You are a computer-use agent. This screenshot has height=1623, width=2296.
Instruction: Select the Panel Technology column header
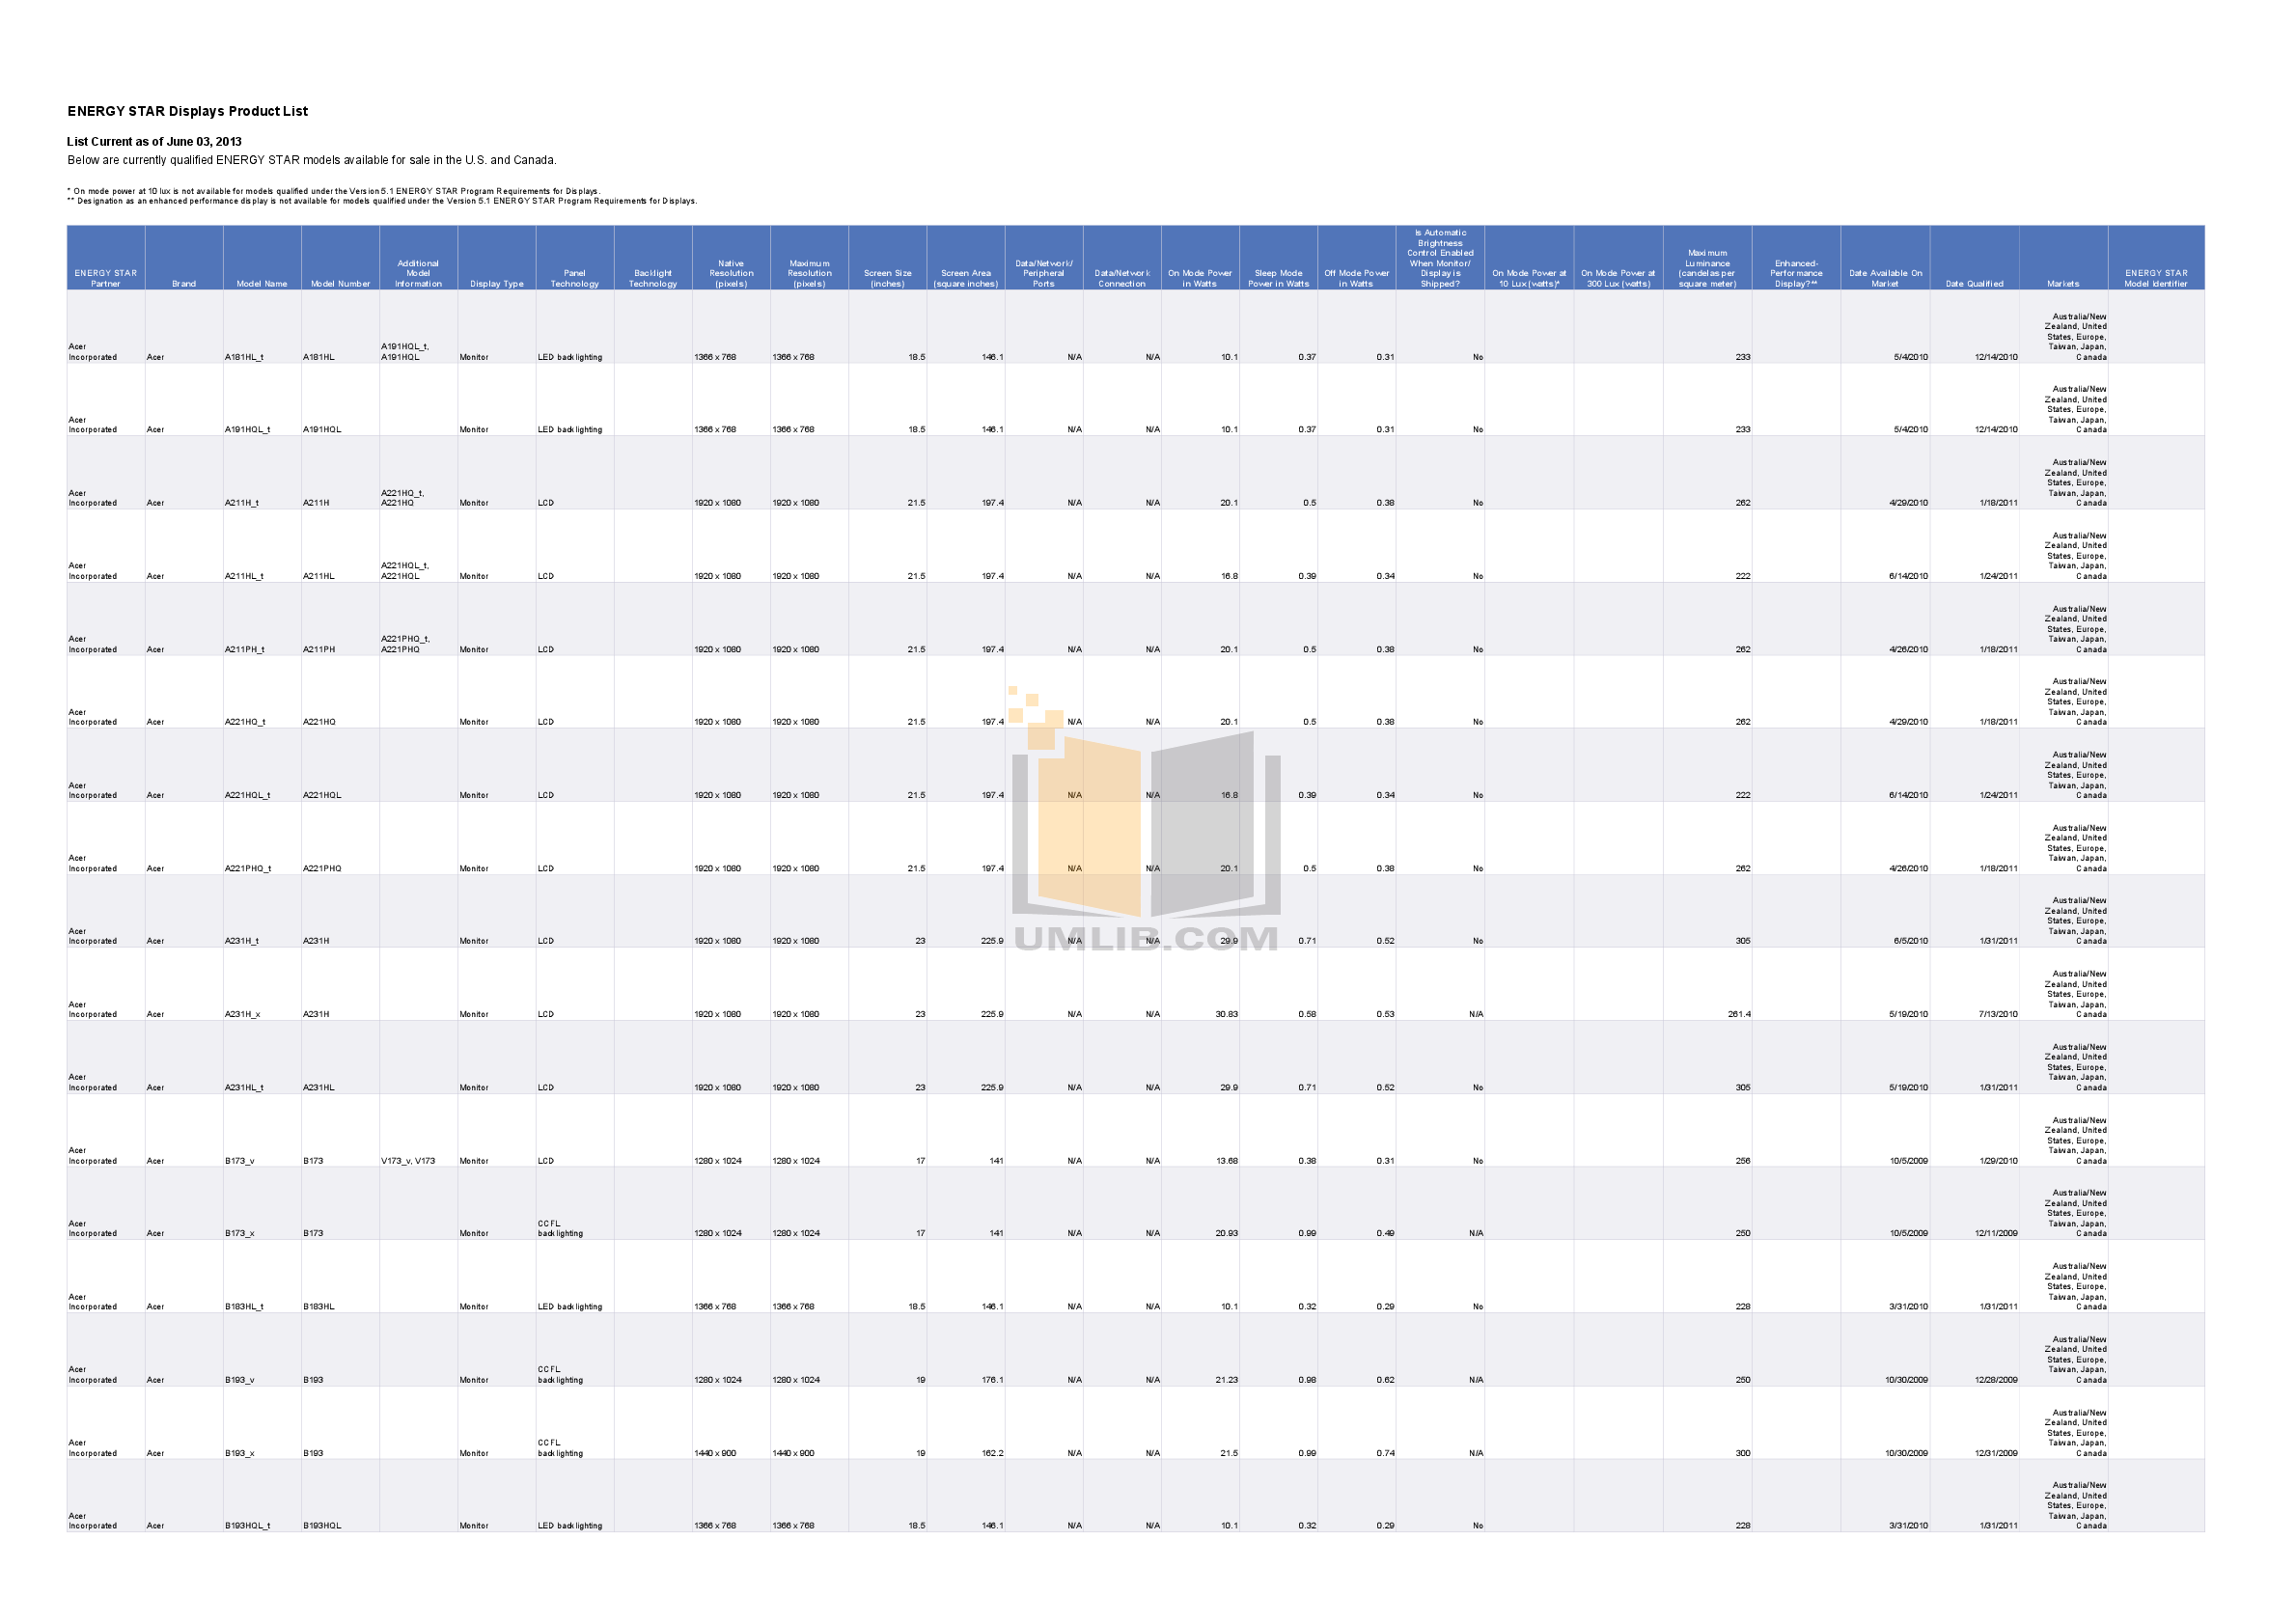click(575, 278)
